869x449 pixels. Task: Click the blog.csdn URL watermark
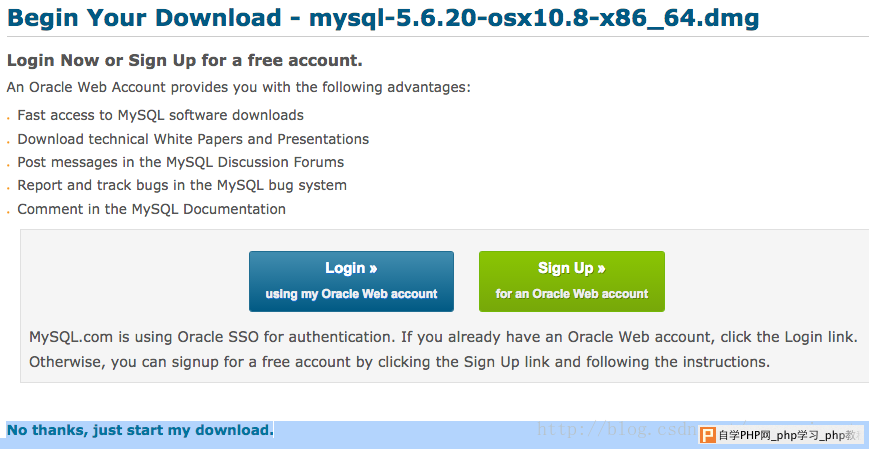click(x=617, y=429)
